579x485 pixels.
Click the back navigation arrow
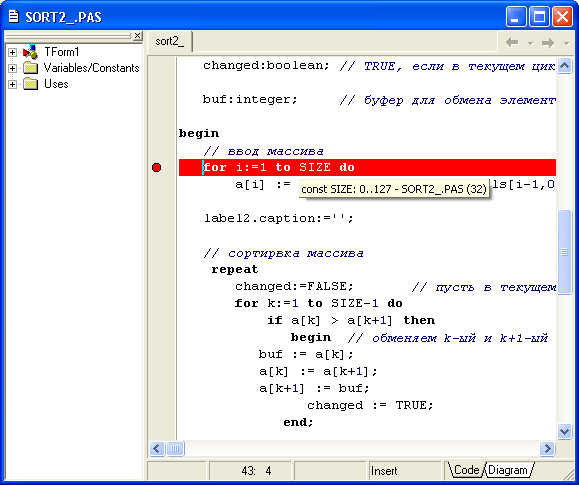pos(512,42)
